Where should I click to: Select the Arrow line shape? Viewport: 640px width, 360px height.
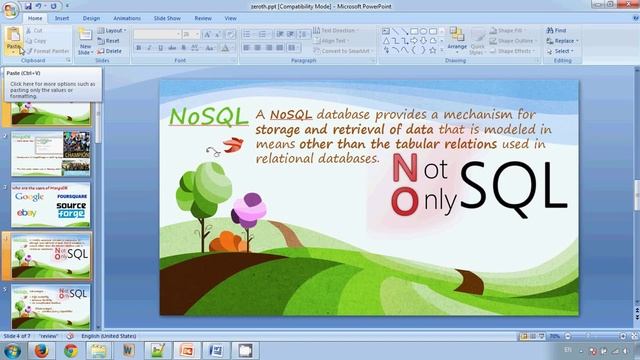click(x=404, y=31)
